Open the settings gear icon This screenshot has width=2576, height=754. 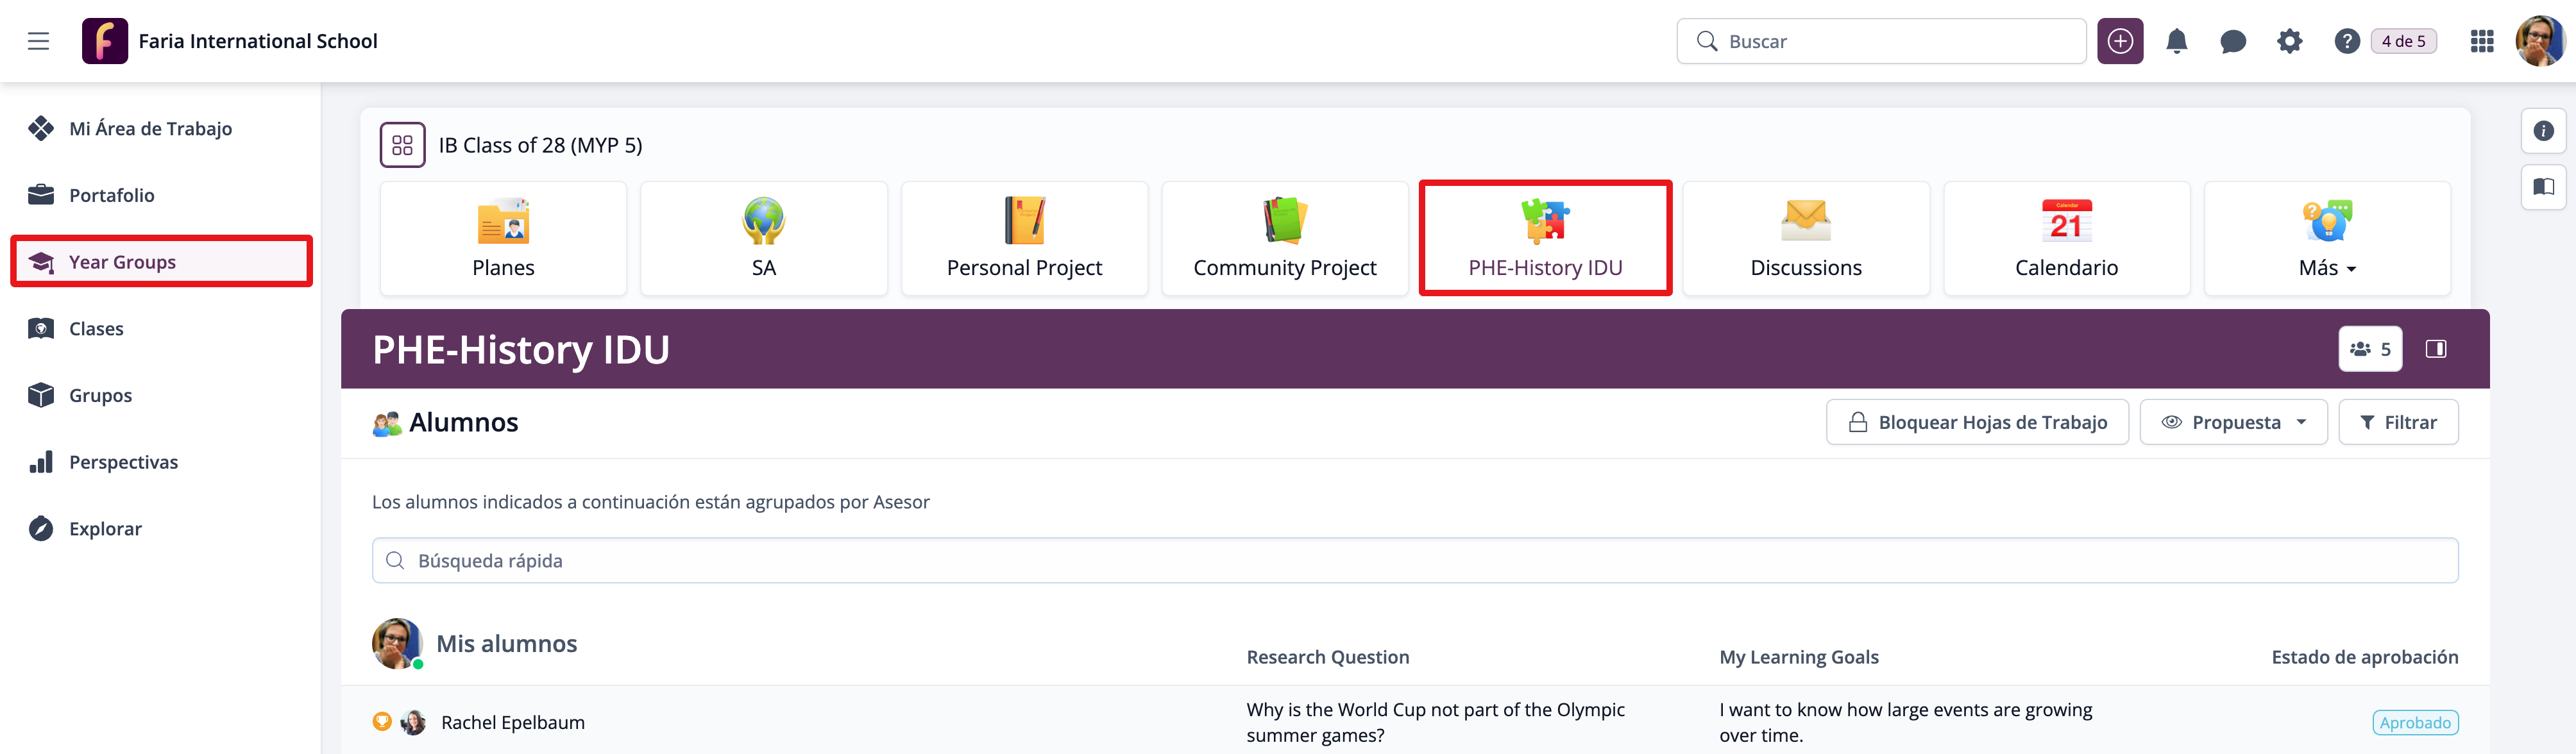point(2289,41)
